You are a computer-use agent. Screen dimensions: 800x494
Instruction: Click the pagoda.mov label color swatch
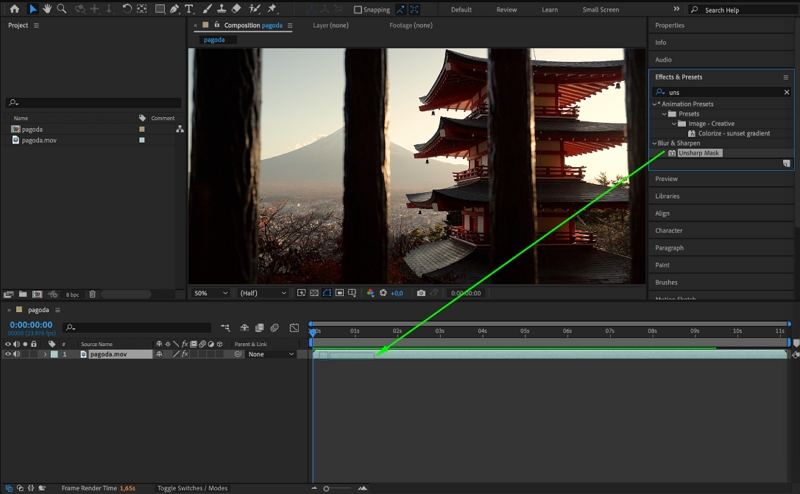click(54, 354)
